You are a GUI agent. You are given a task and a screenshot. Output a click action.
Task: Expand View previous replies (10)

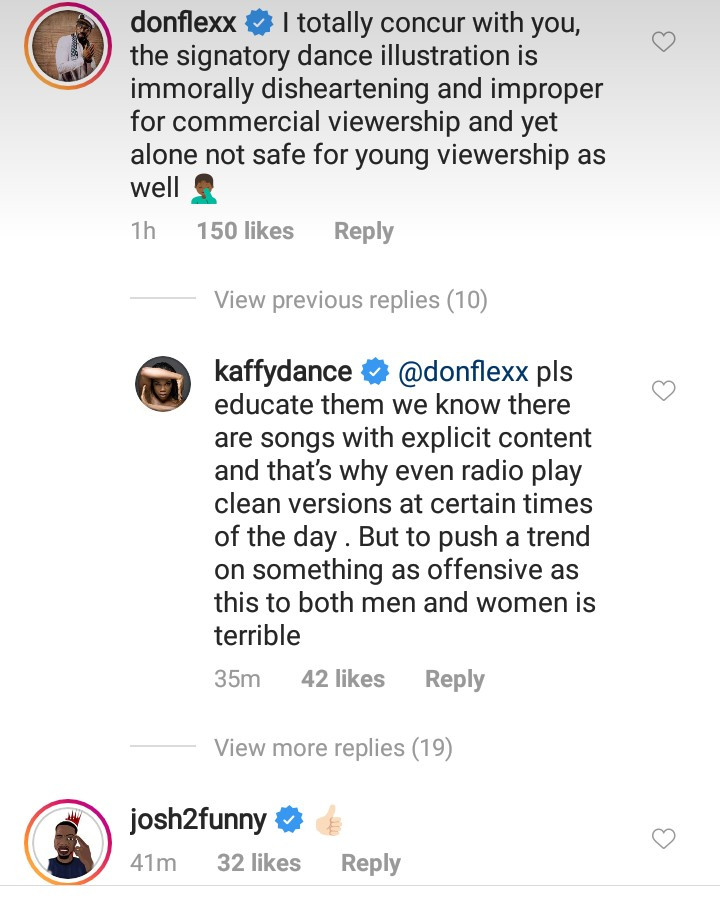point(350,300)
